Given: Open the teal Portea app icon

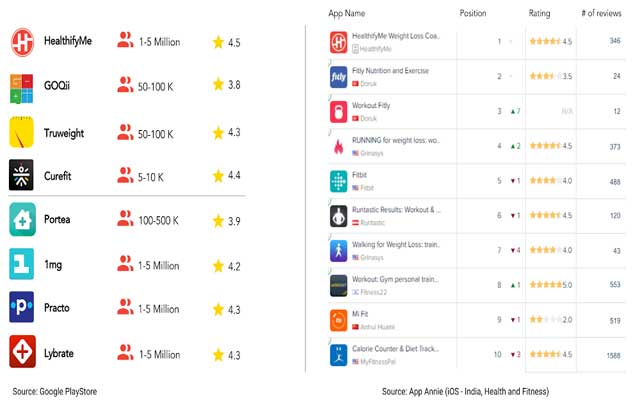Looking at the screenshot, I should click(22, 220).
